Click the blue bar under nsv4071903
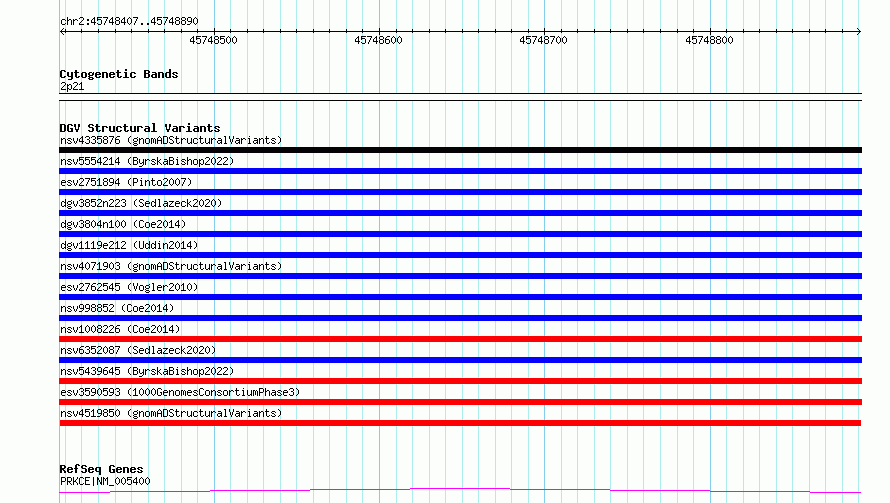This screenshot has height=503, width=890. tap(460, 276)
